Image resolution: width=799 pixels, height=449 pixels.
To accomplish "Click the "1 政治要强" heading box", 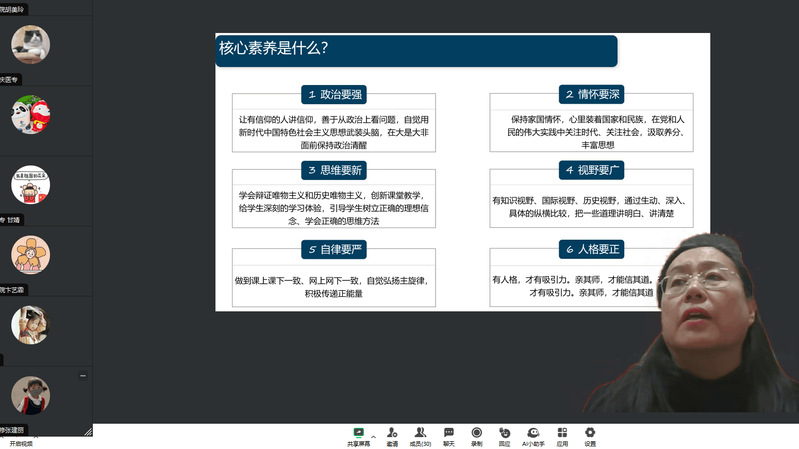I will pyautogui.click(x=335, y=95).
